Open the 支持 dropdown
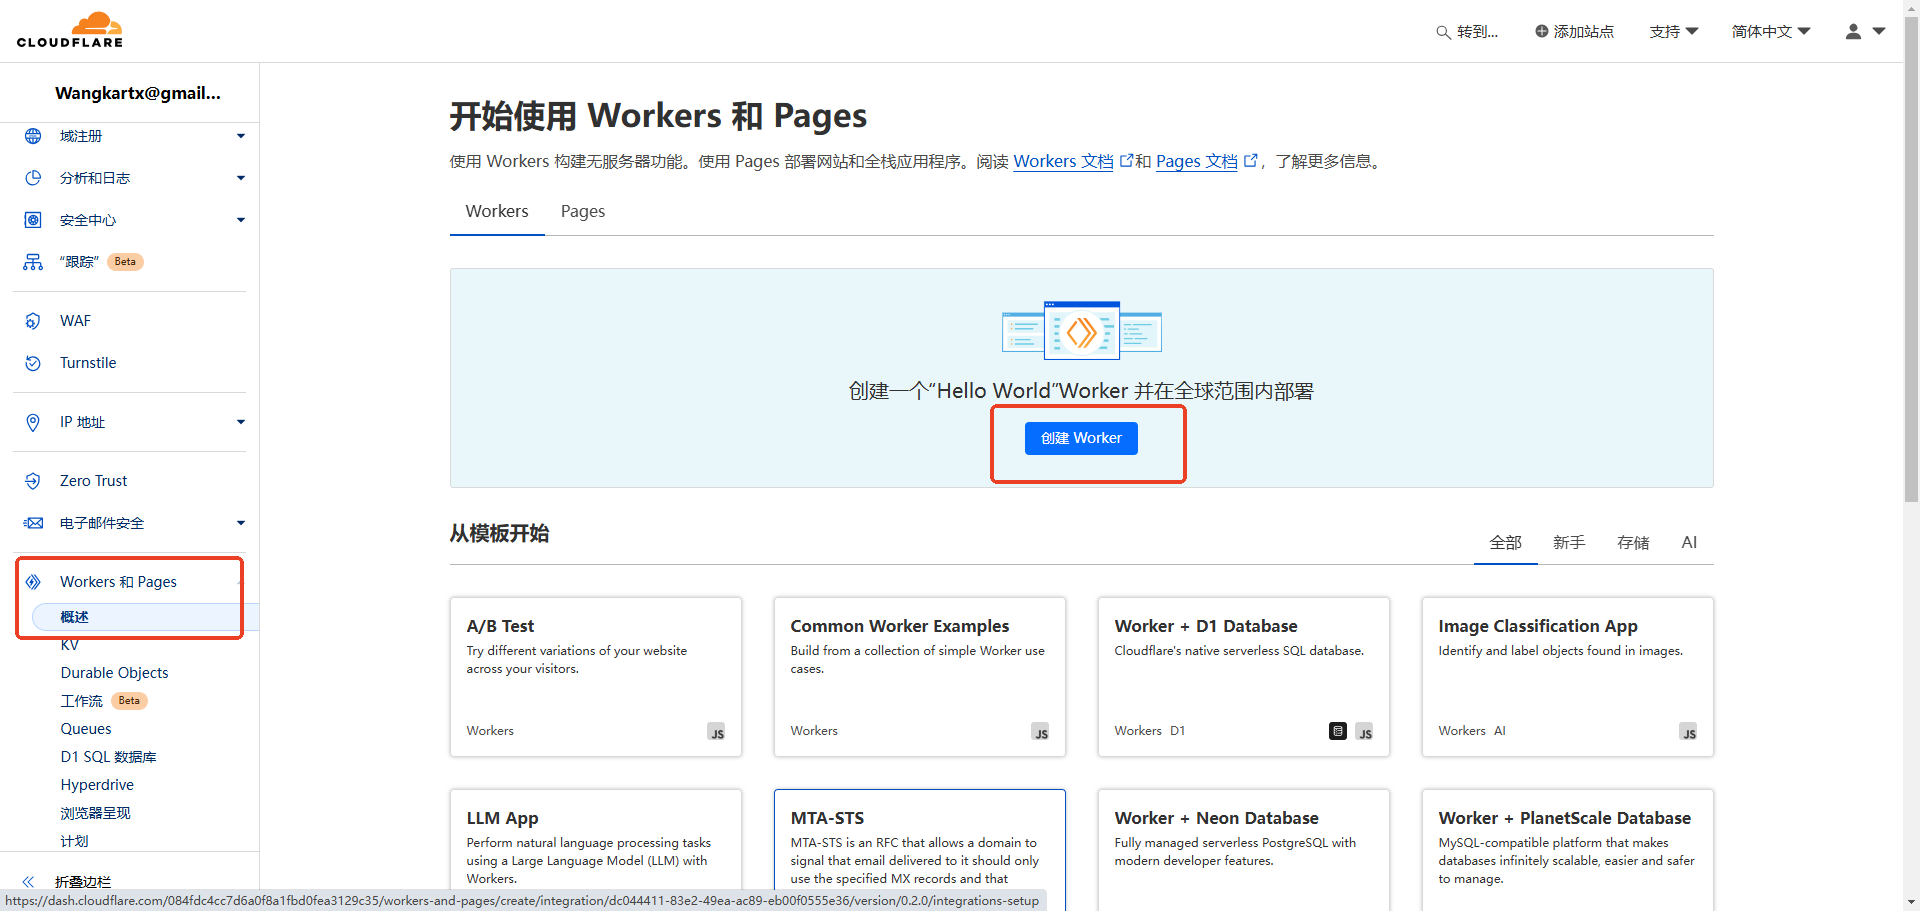 click(1673, 32)
